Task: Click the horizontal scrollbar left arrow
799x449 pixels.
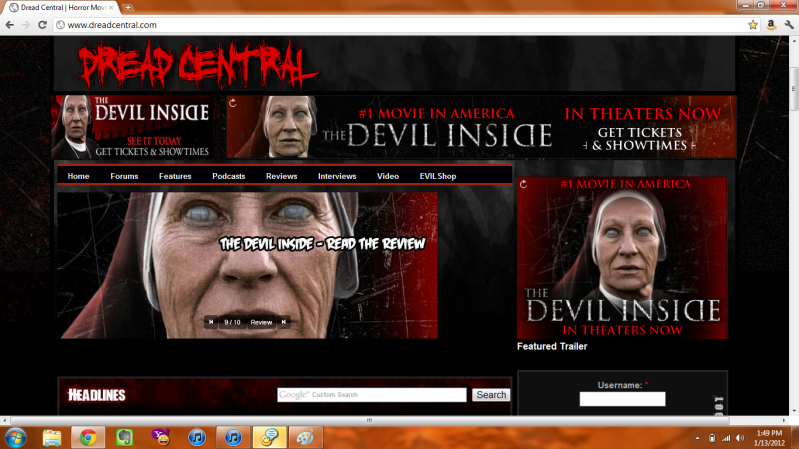Action: pyautogui.click(x=5, y=420)
